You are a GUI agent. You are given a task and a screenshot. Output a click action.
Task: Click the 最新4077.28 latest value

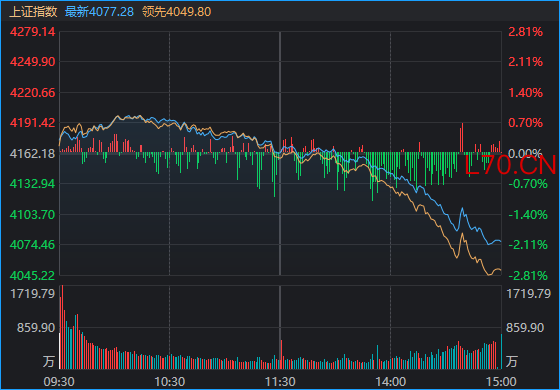click(99, 11)
